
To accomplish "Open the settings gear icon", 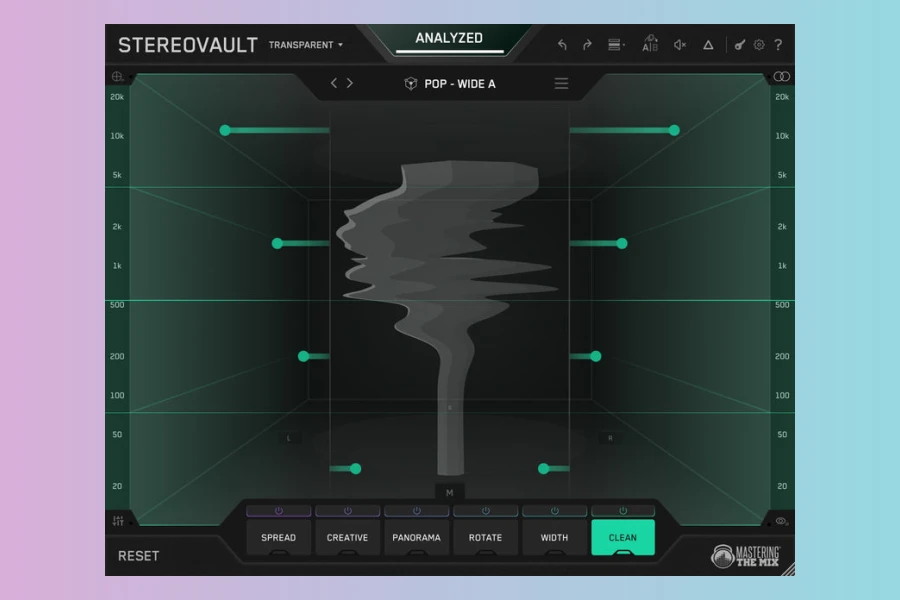I will click(759, 45).
